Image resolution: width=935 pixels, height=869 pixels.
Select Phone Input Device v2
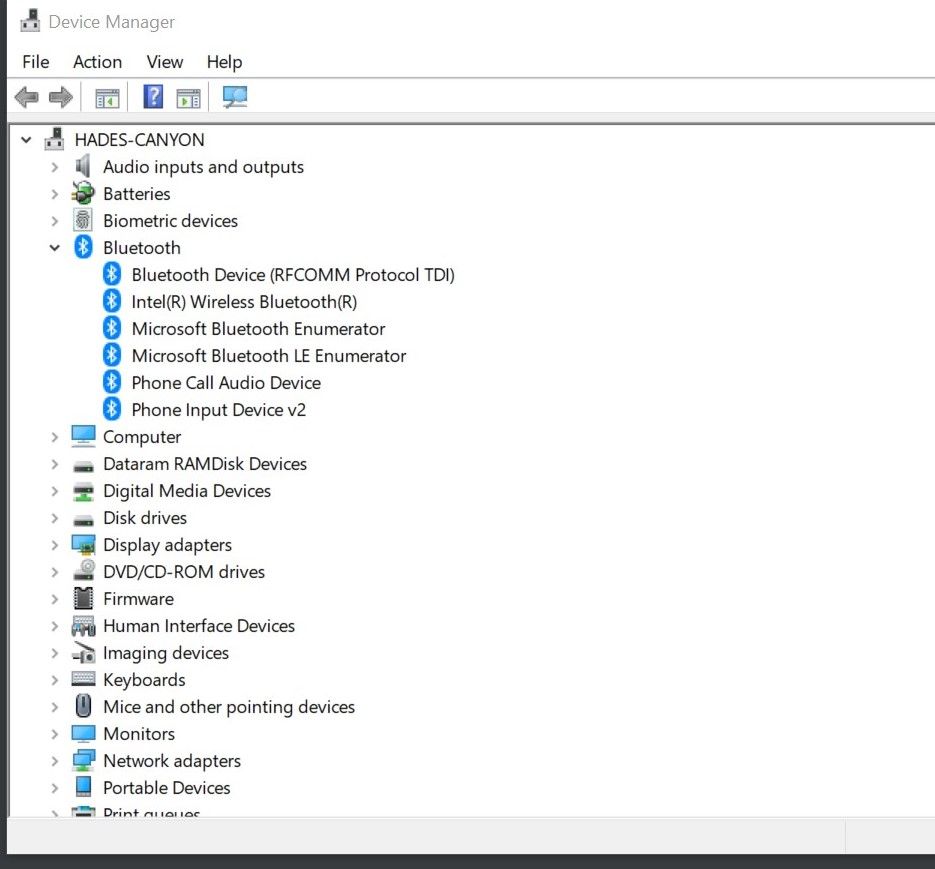pyautogui.click(x=219, y=410)
